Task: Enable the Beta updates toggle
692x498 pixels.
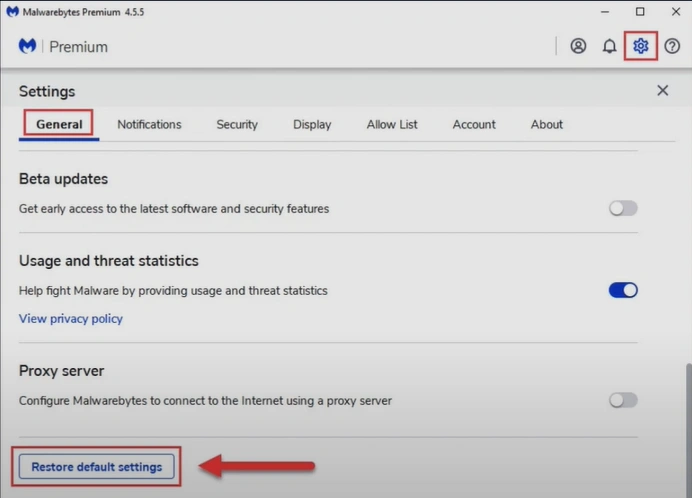Action: [623, 208]
